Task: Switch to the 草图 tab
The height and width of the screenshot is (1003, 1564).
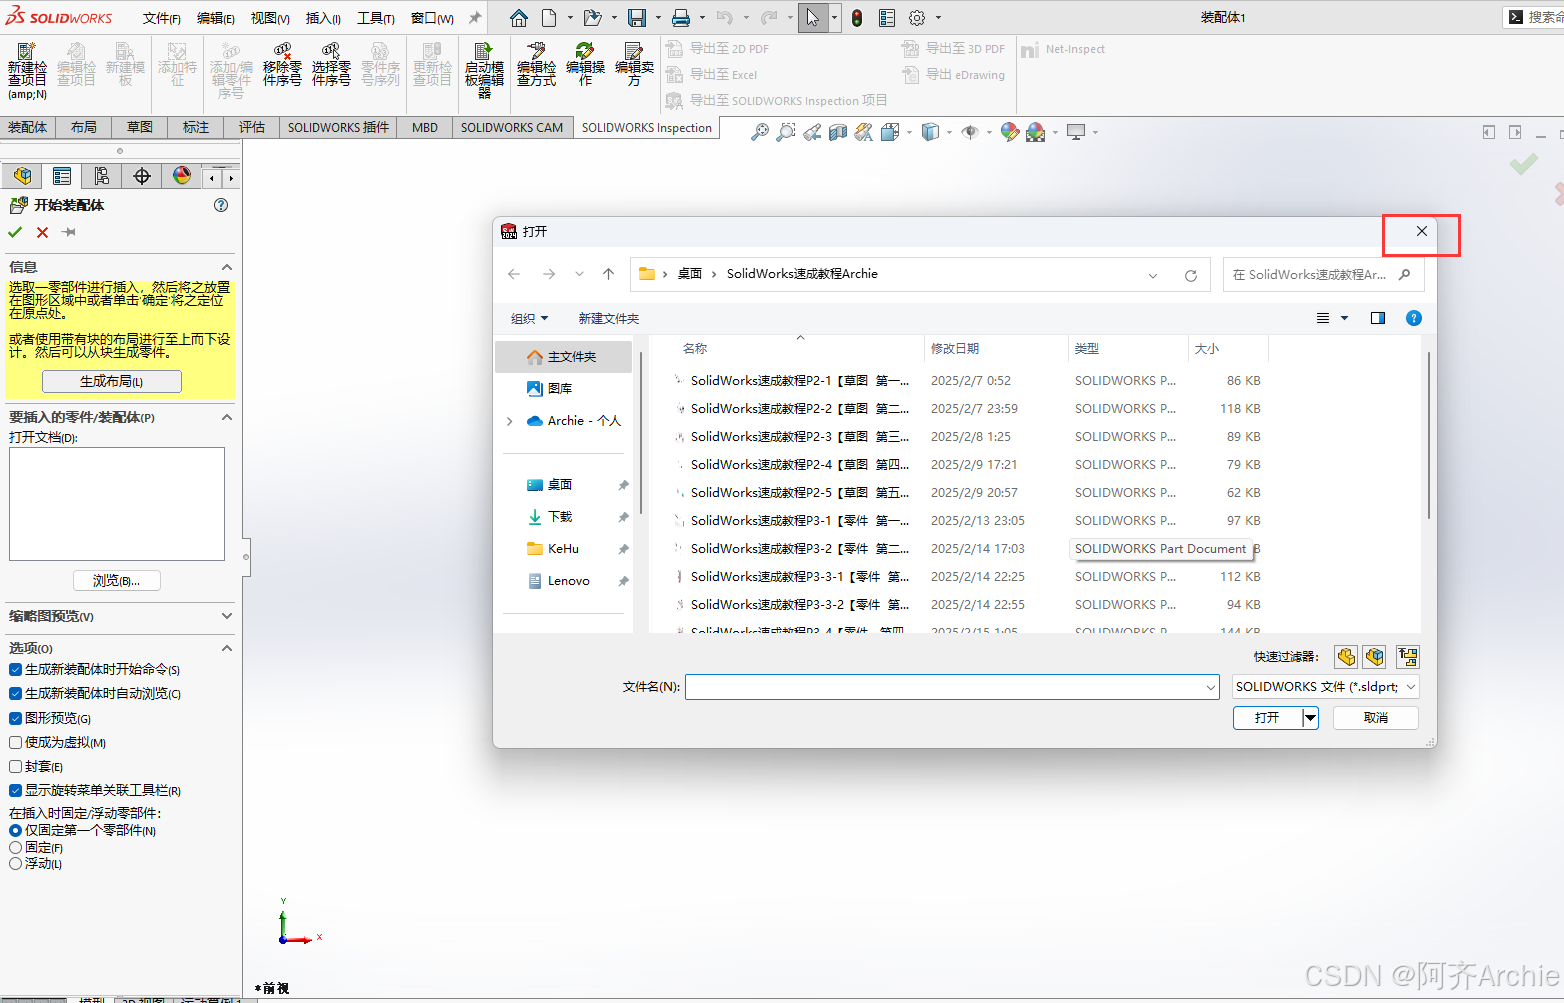Action: (140, 127)
